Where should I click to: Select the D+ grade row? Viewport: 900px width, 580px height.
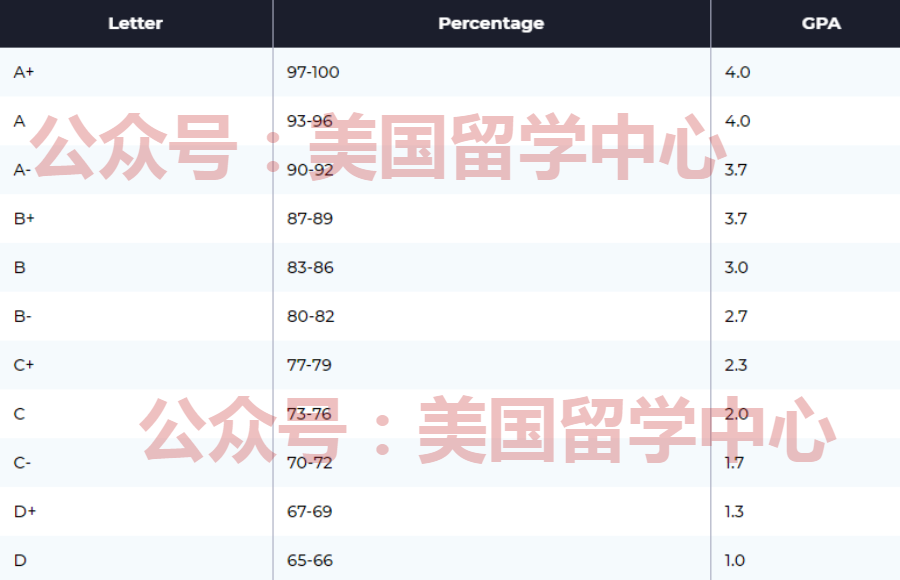tap(22, 511)
